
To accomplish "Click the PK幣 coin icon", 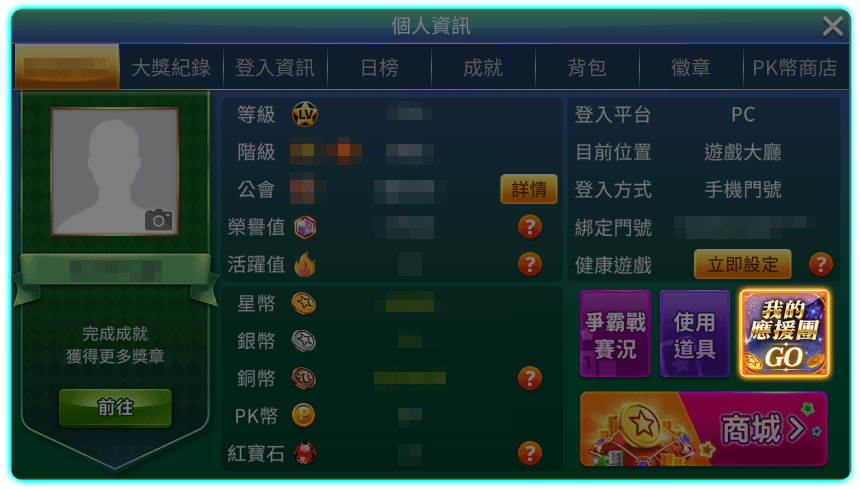I will tap(303, 415).
